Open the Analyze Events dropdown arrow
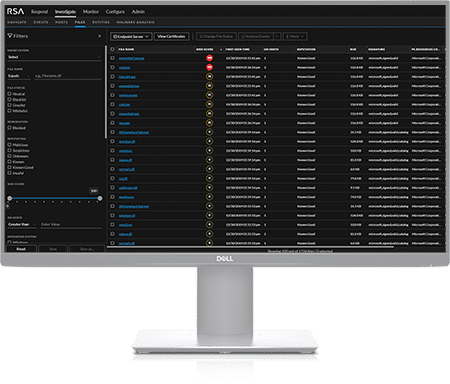 pyautogui.click(x=277, y=36)
